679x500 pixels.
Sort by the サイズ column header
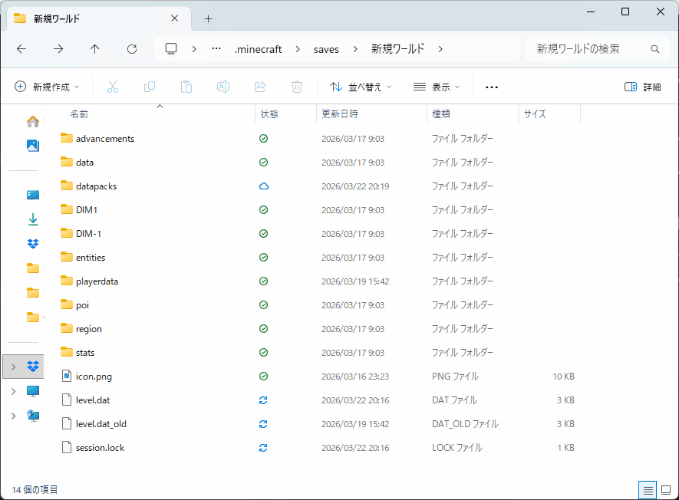(535, 114)
